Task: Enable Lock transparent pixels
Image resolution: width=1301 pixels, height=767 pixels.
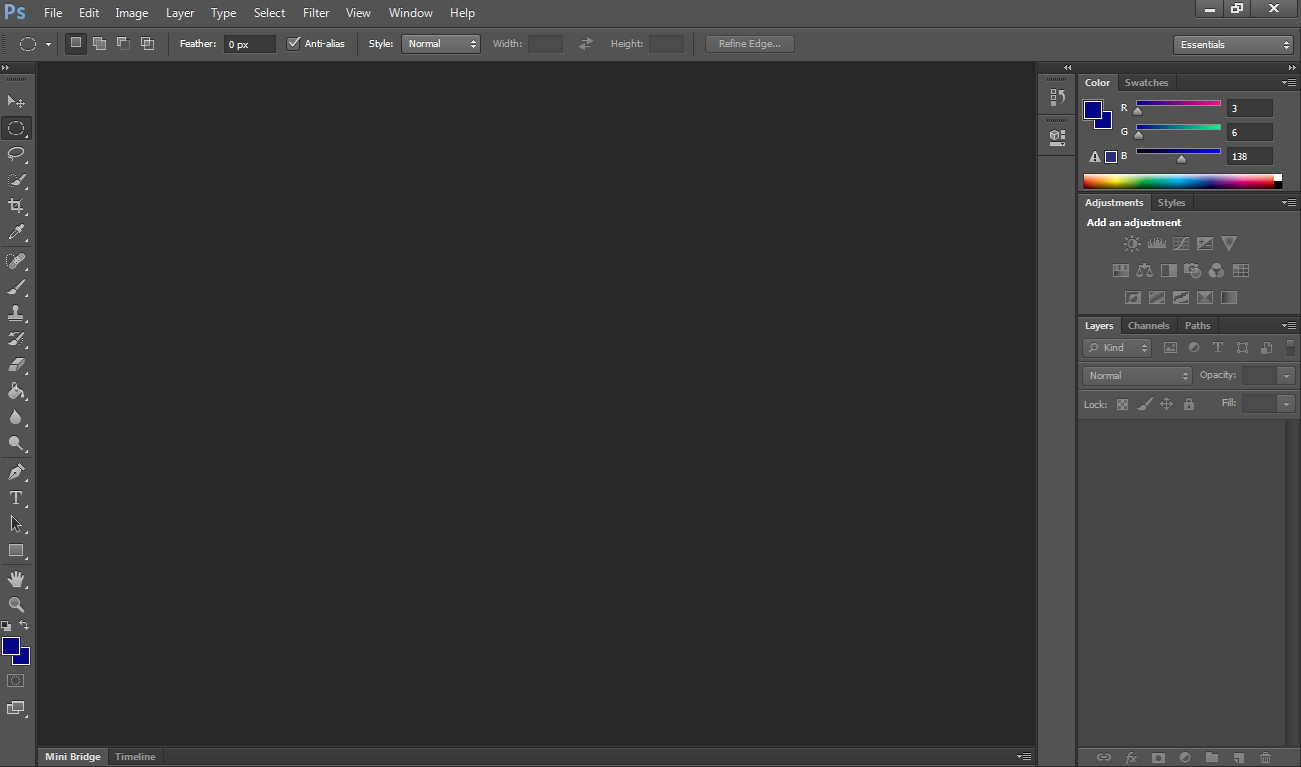Action: coord(1122,403)
